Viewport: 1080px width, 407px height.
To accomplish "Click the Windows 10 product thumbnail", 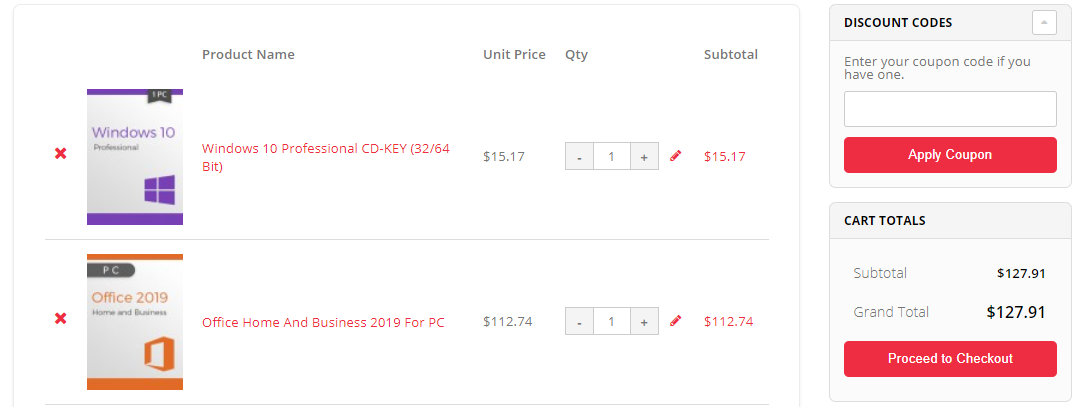I will point(135,157).
